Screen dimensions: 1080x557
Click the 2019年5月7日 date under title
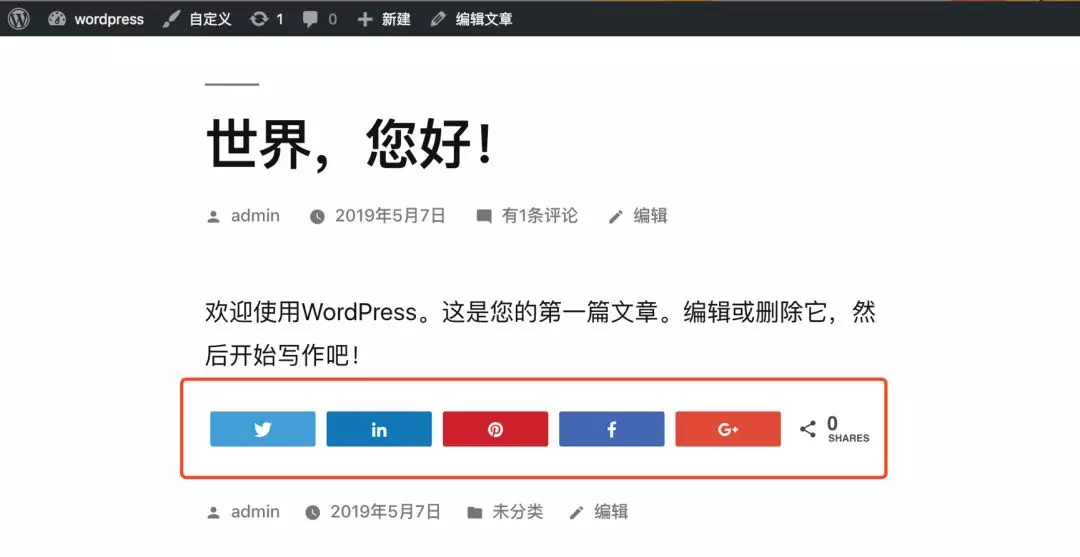390,216
